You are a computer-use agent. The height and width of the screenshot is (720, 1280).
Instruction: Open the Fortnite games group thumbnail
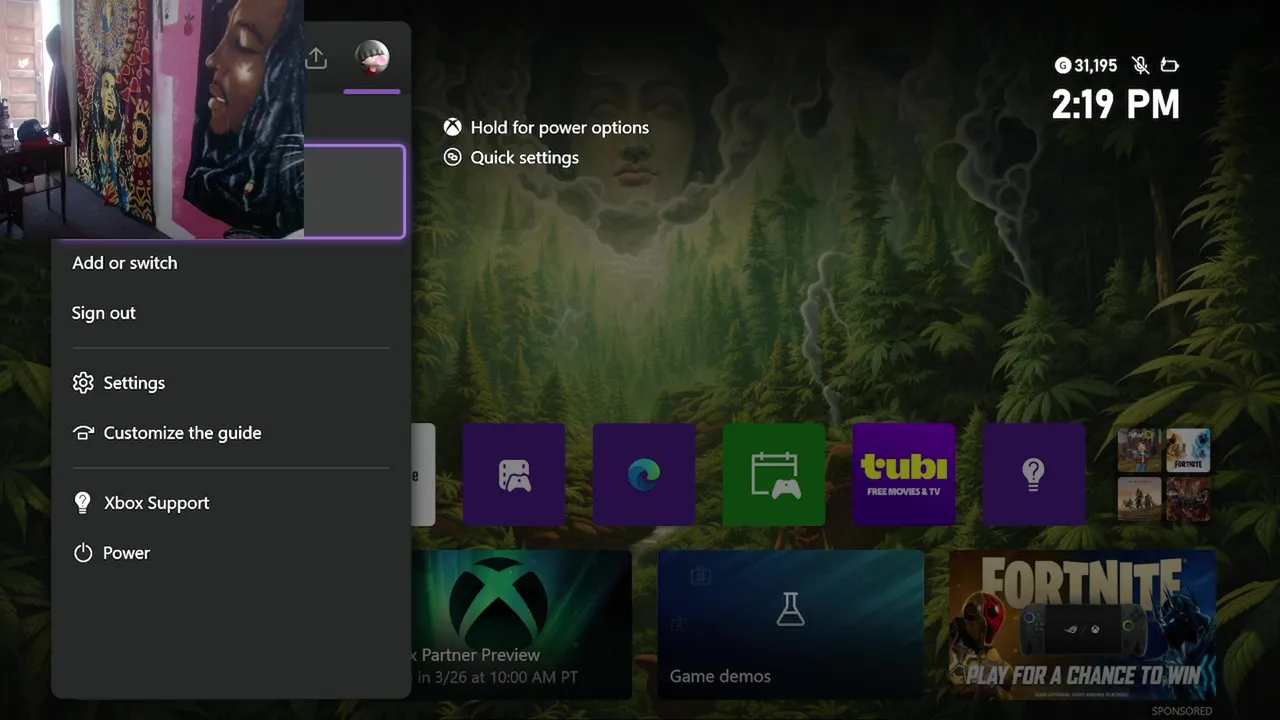1188,450
